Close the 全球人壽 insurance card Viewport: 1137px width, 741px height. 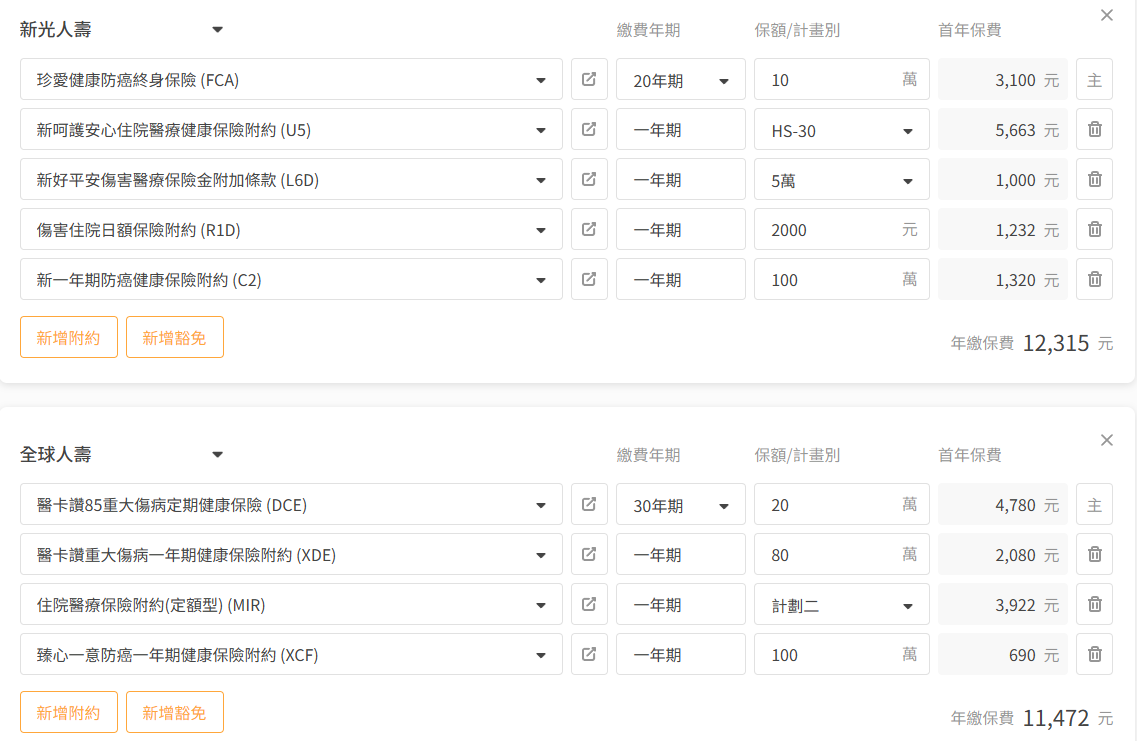1106,440
